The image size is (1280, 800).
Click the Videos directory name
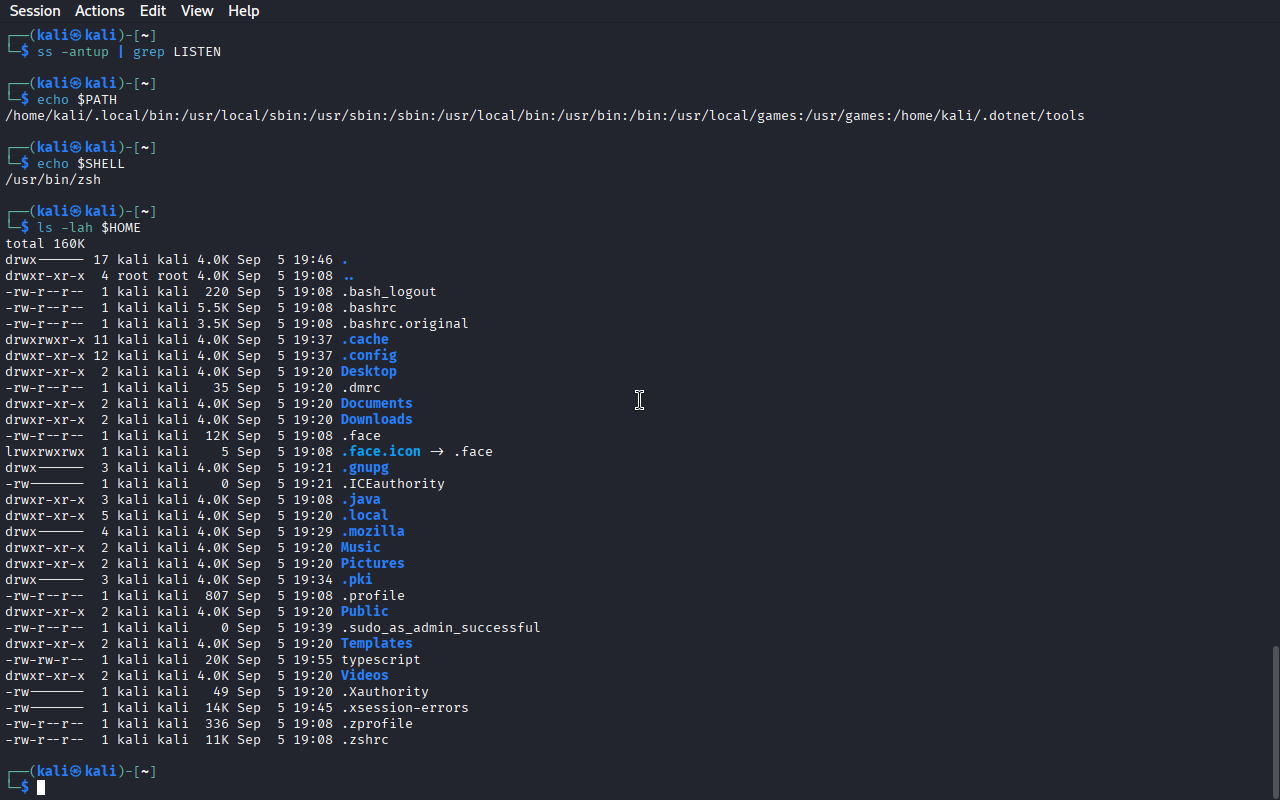[x=365, y=675]
